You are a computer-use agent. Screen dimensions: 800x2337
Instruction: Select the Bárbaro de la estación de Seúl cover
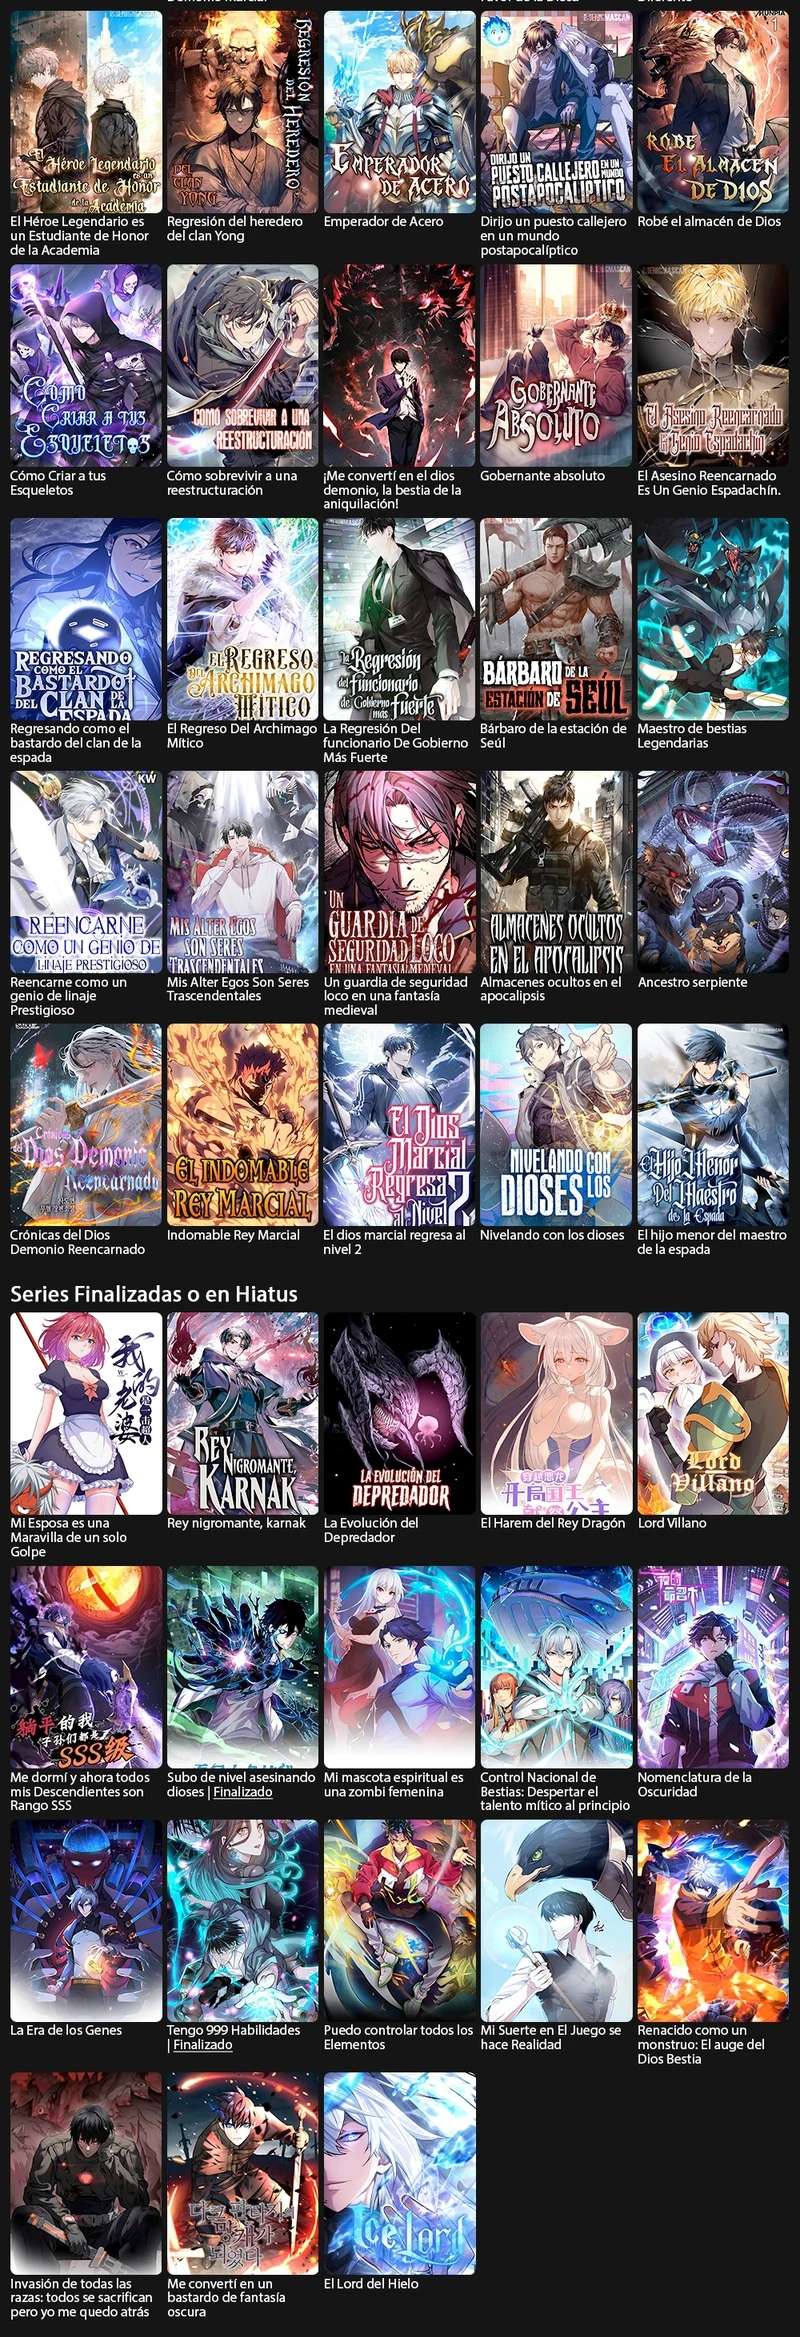(x=556, y=619)
